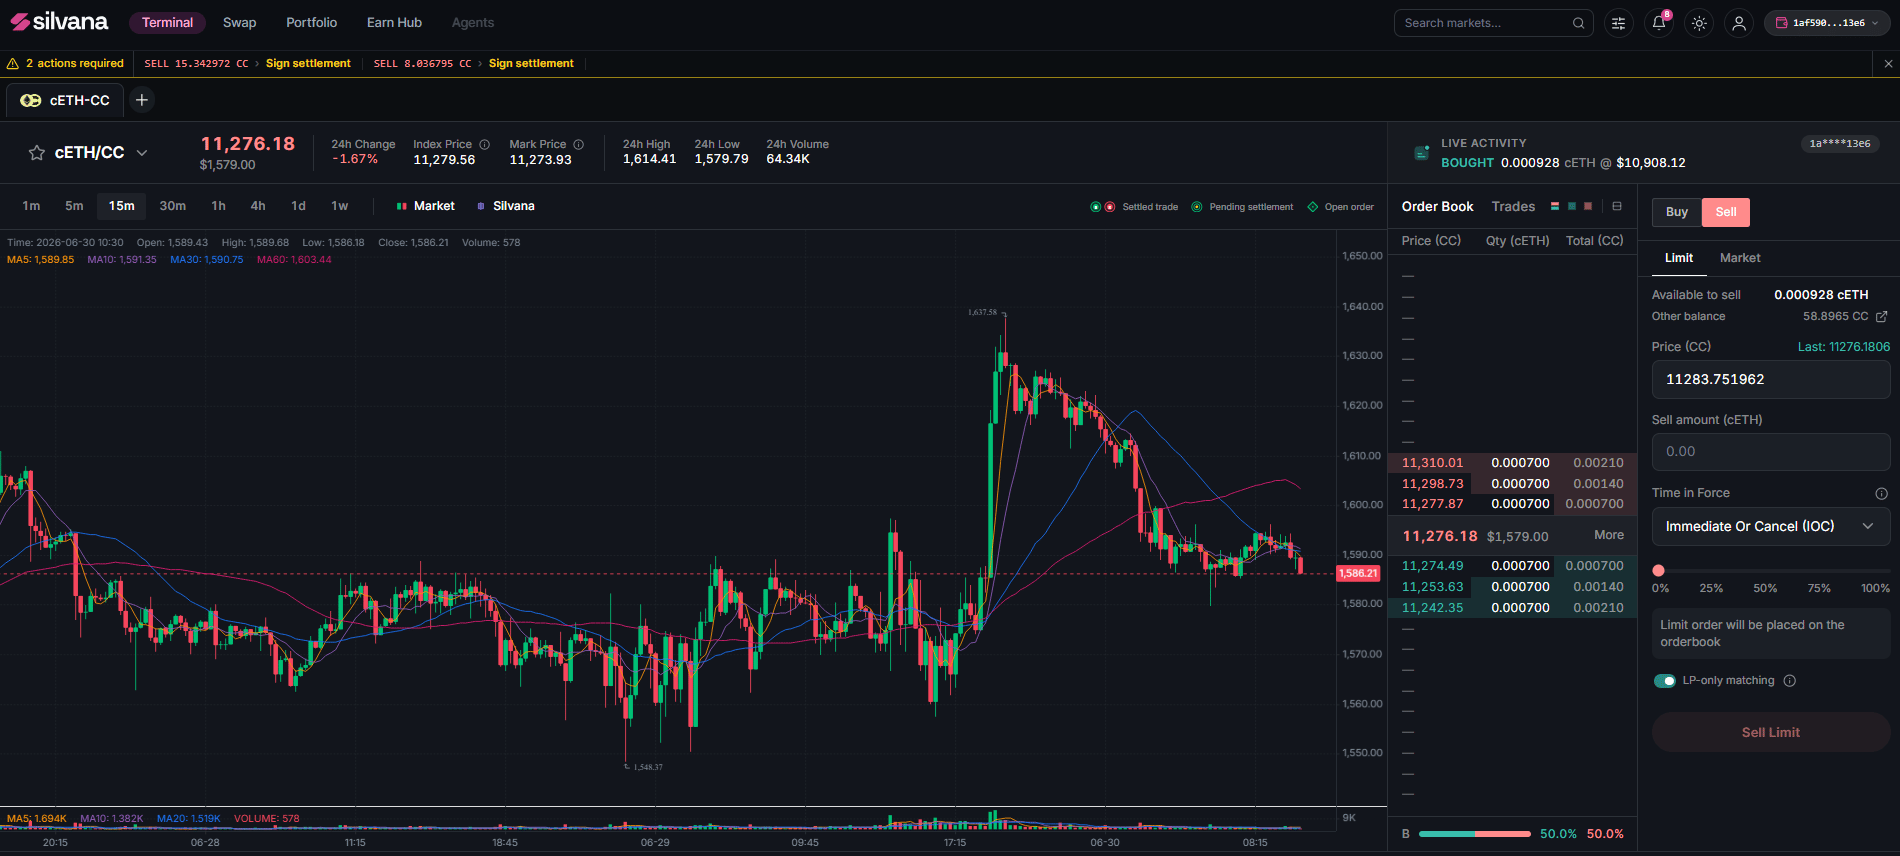Select the Buy side
The image size is (1900, 856).
[1677, 212]
